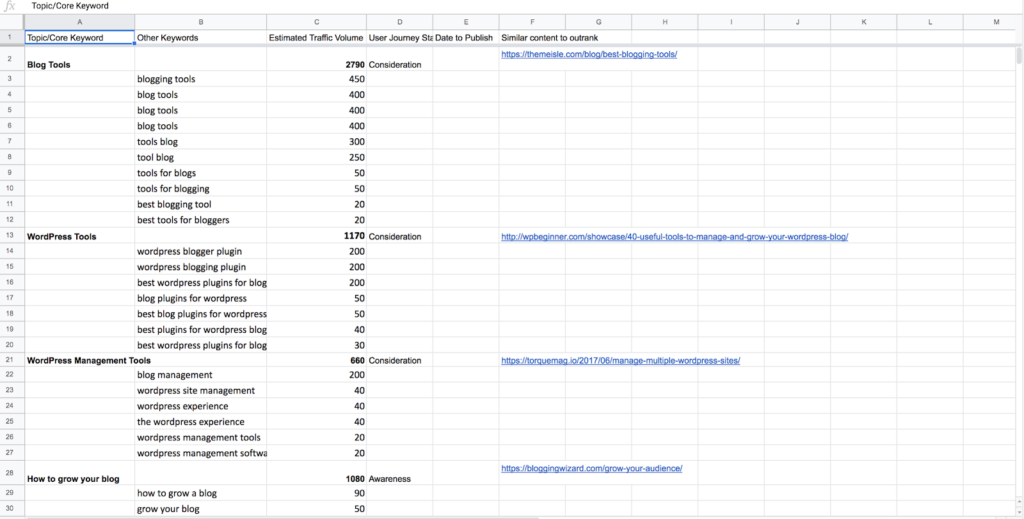Click the formula bar showing Topic/Core Keyword
1024x519 pixels.
click(x=70, y=6)
